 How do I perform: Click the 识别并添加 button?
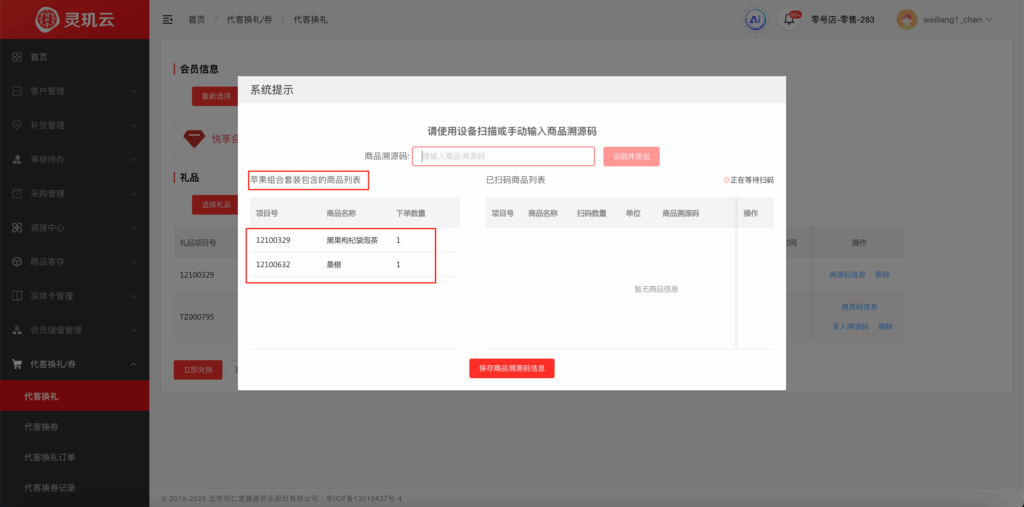click(x=630, y=157)
